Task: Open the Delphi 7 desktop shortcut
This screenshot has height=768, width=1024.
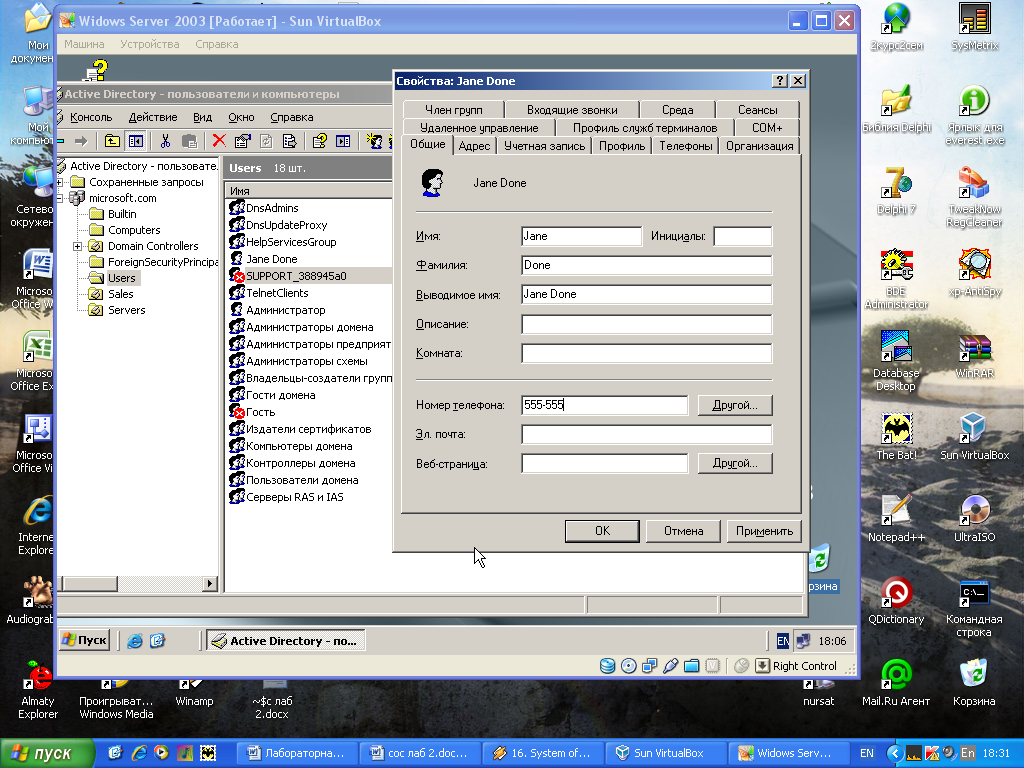Action: pyautogui.click(x=896, y=190)
